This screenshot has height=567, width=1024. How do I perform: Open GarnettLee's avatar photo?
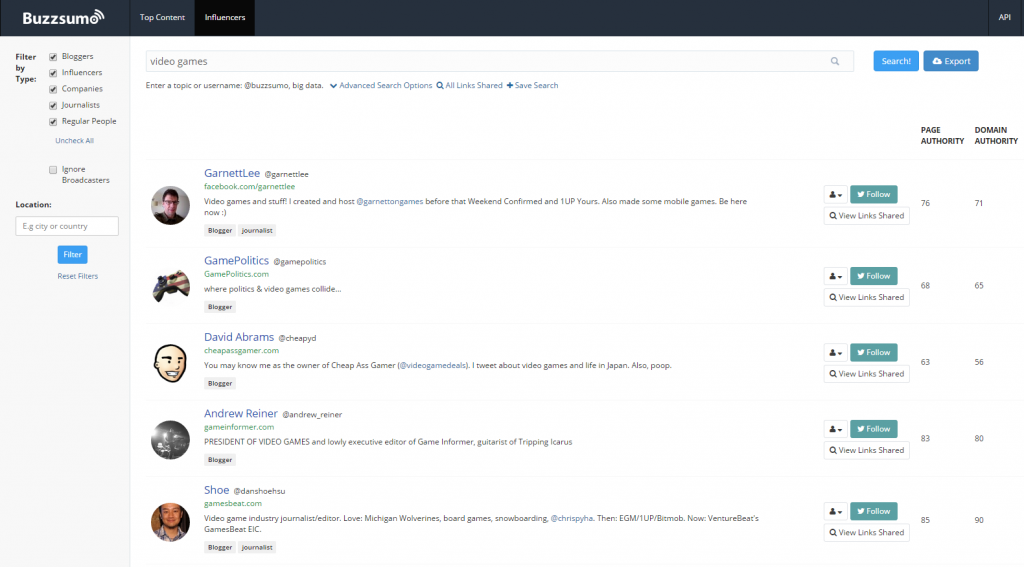(170, 205)
